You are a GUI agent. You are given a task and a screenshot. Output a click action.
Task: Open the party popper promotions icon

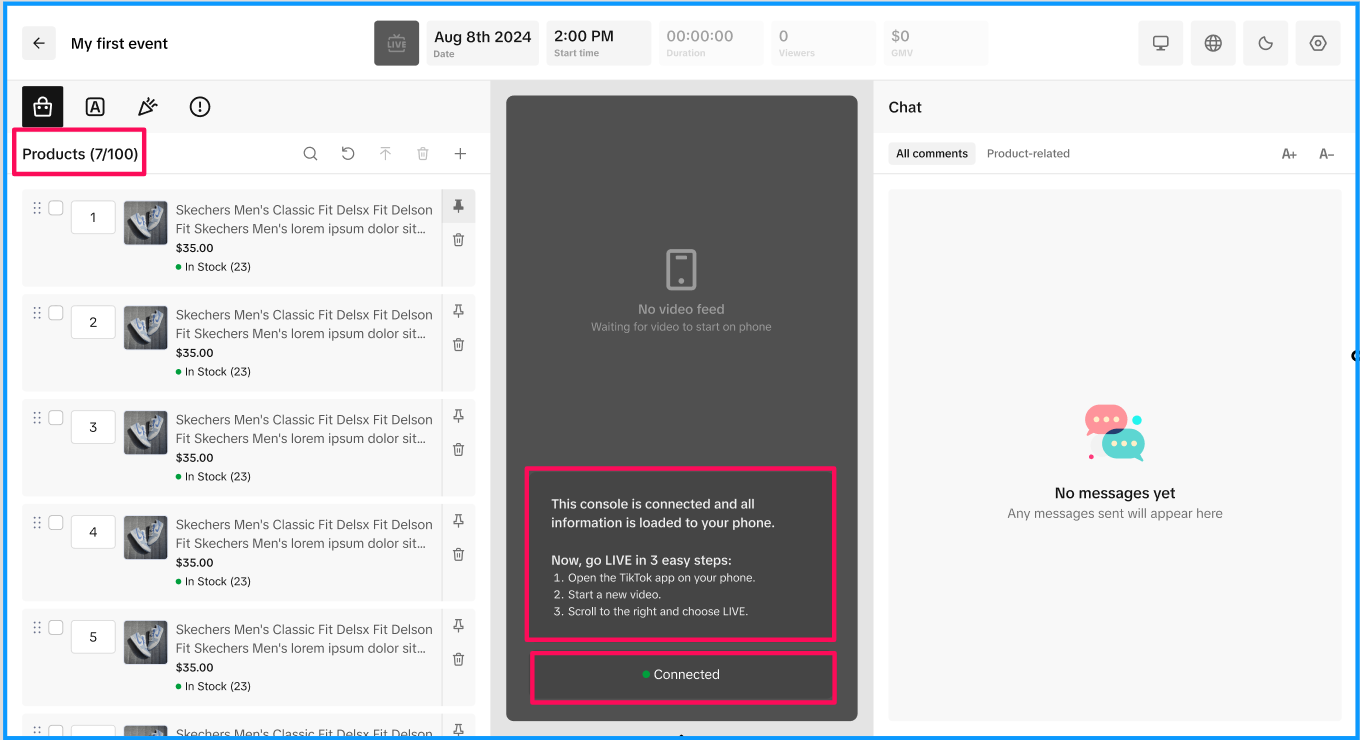click(147, 107)
